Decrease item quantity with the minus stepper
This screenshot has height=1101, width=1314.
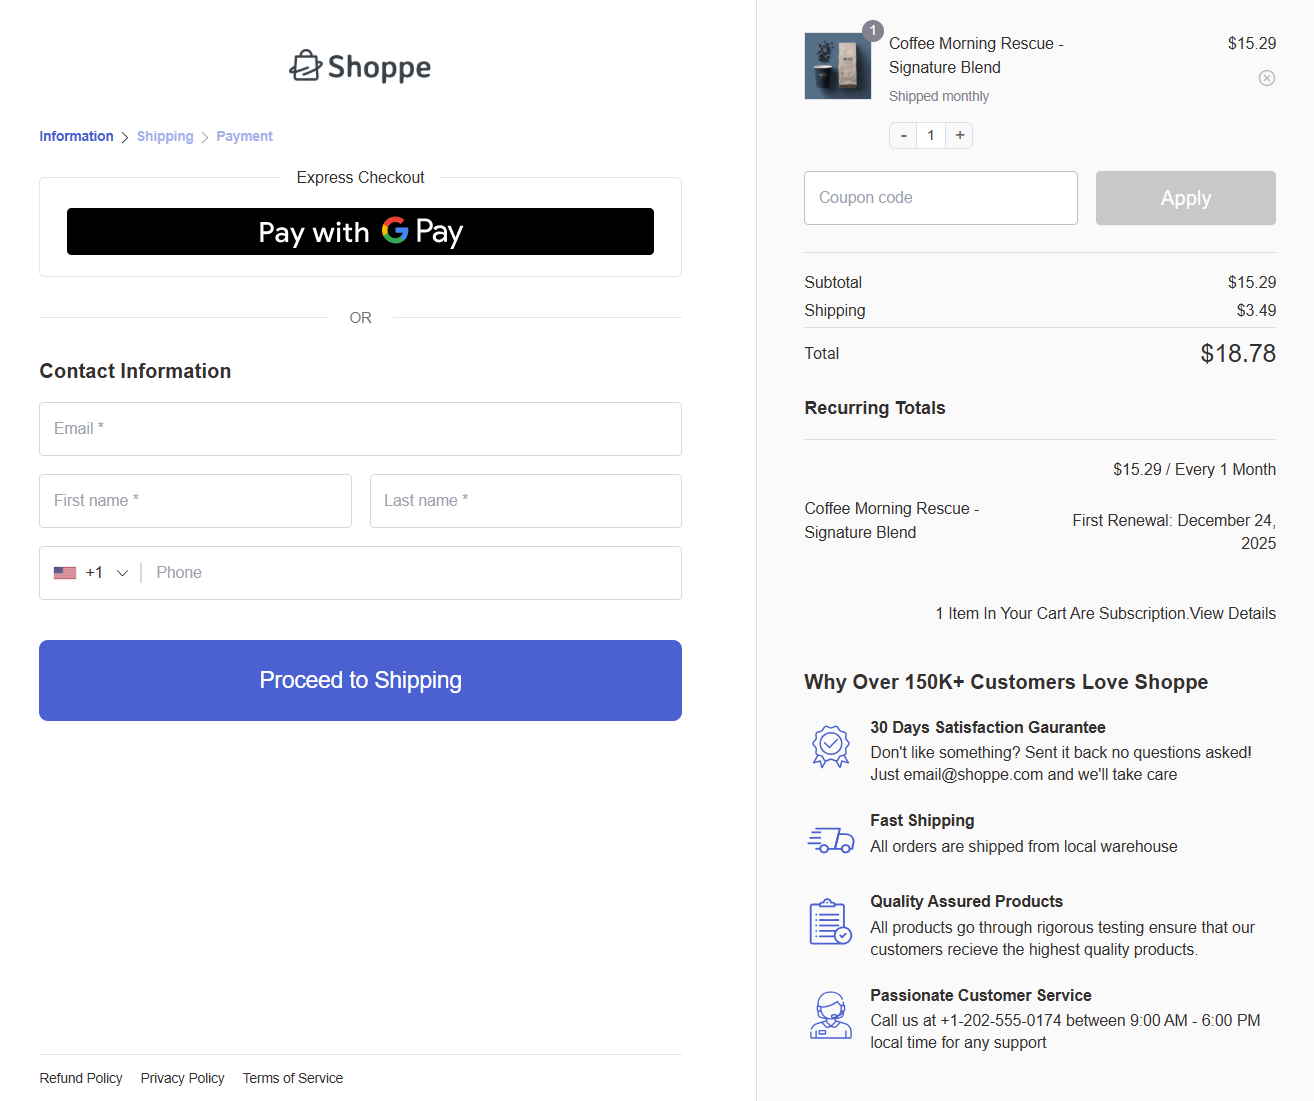tap(902, 135)
